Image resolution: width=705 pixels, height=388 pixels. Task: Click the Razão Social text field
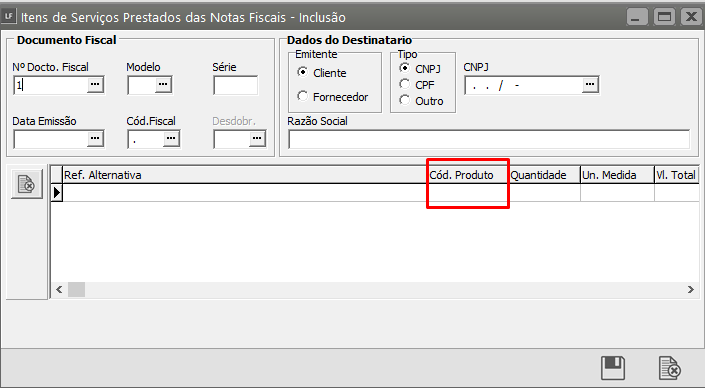pyautogui.click(x=489, y=139)
